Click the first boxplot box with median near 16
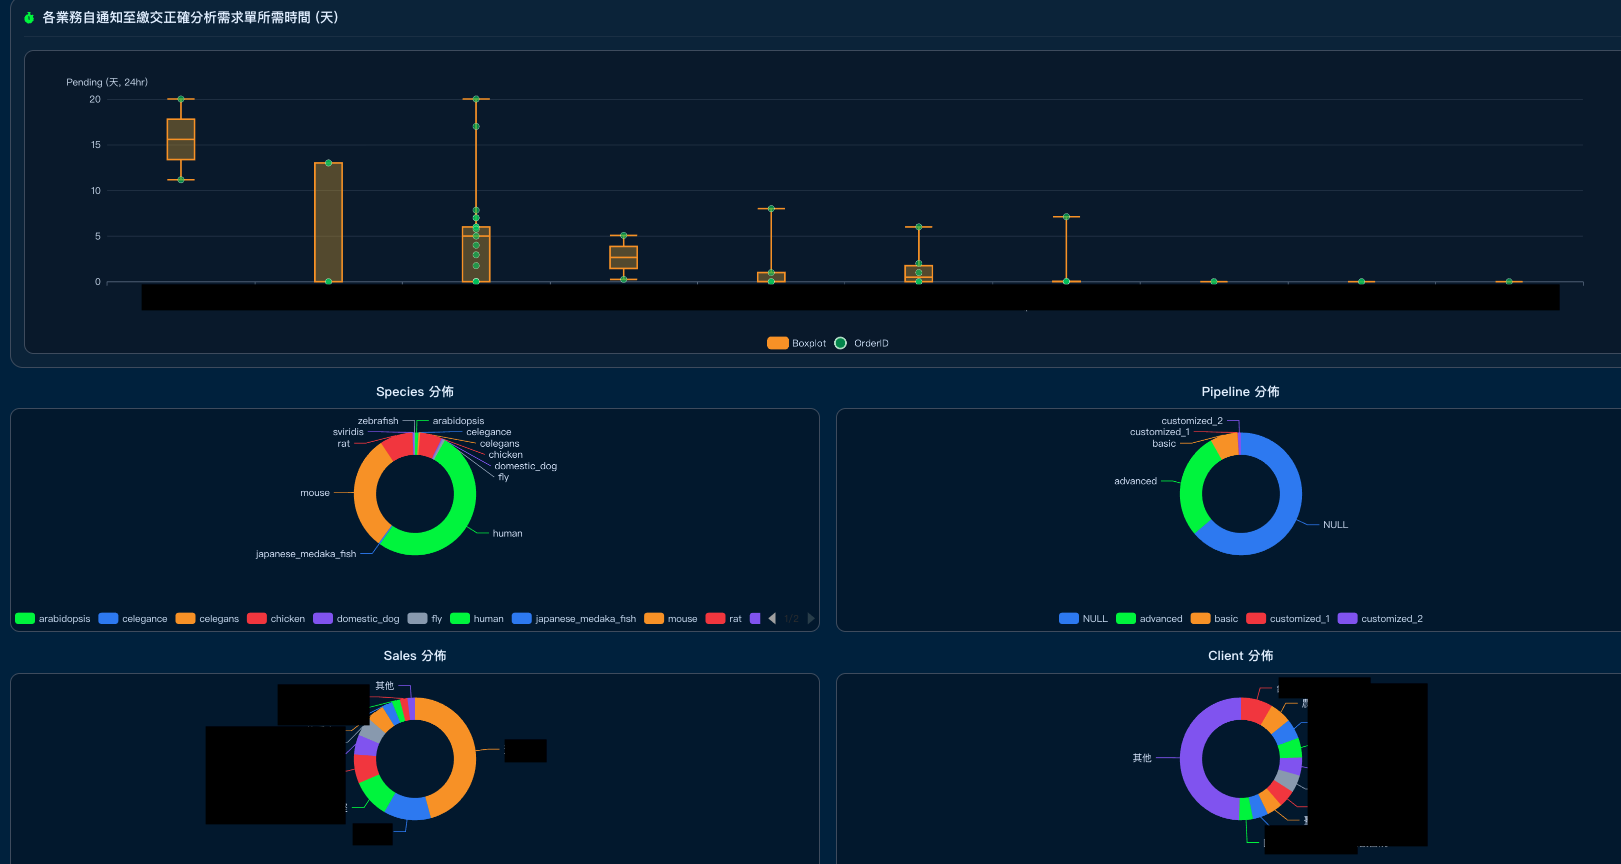The image size is (1621, 864). 181,139
